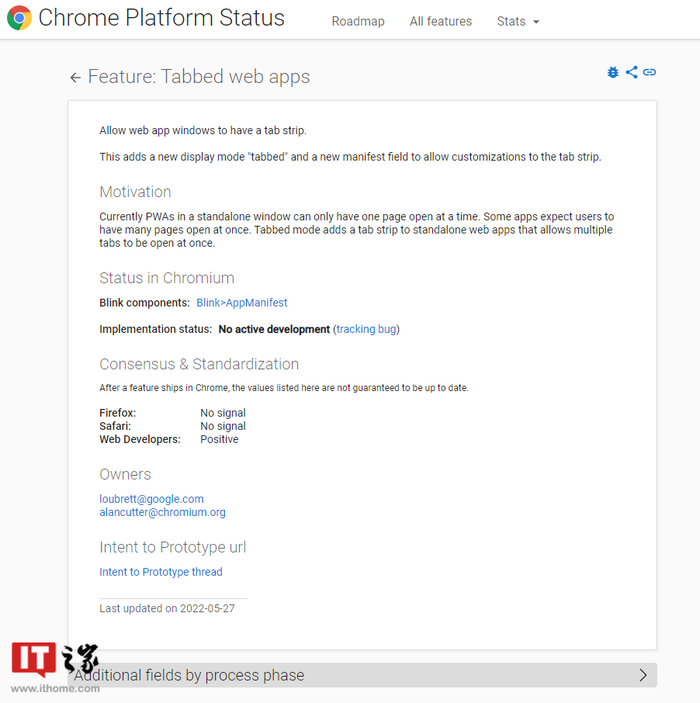Screen dimensions: 700x703
Task: Navigate to All features
Action: [440, 21]
